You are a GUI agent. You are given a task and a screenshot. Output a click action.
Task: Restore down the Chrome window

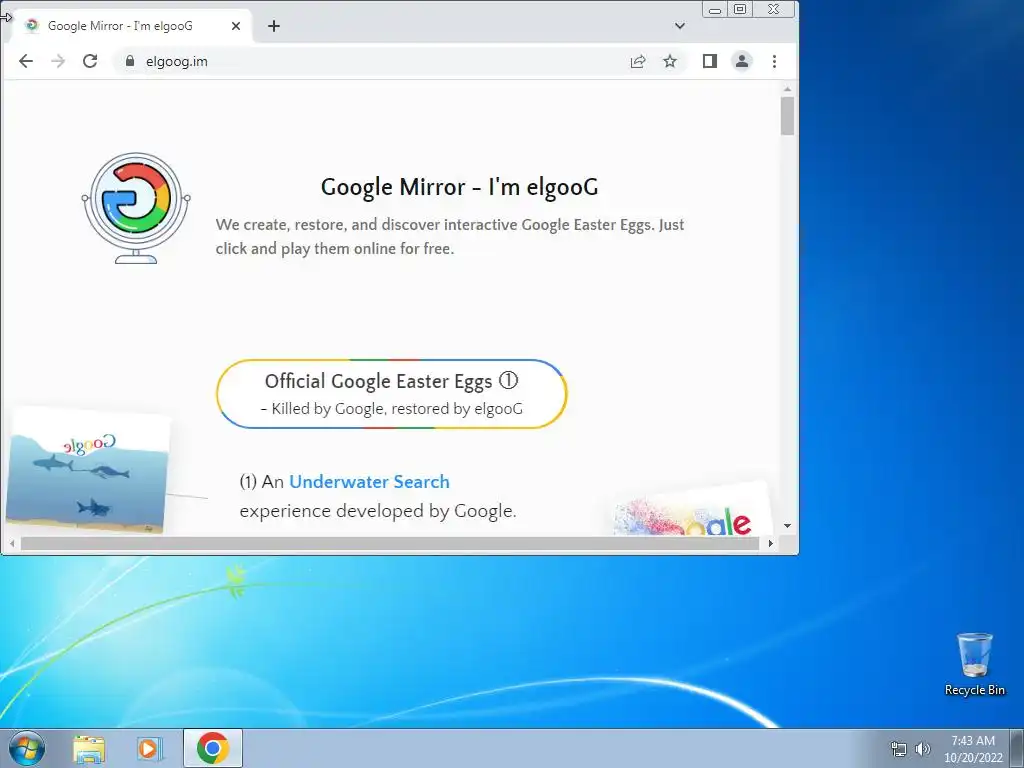tap(740, 9)
